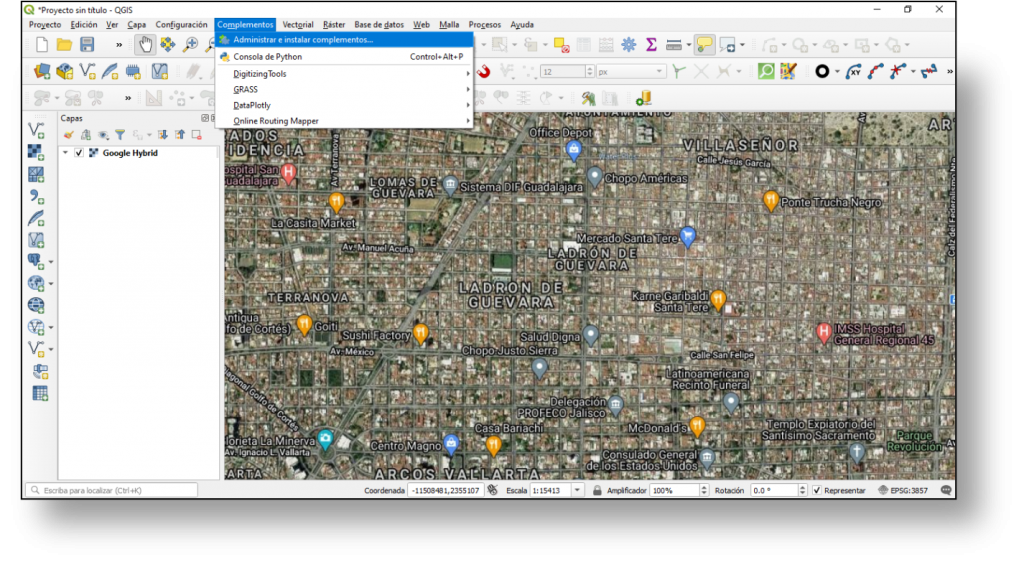Expand the hidden file toolbar chevron after save

click(x=119, y=45)
